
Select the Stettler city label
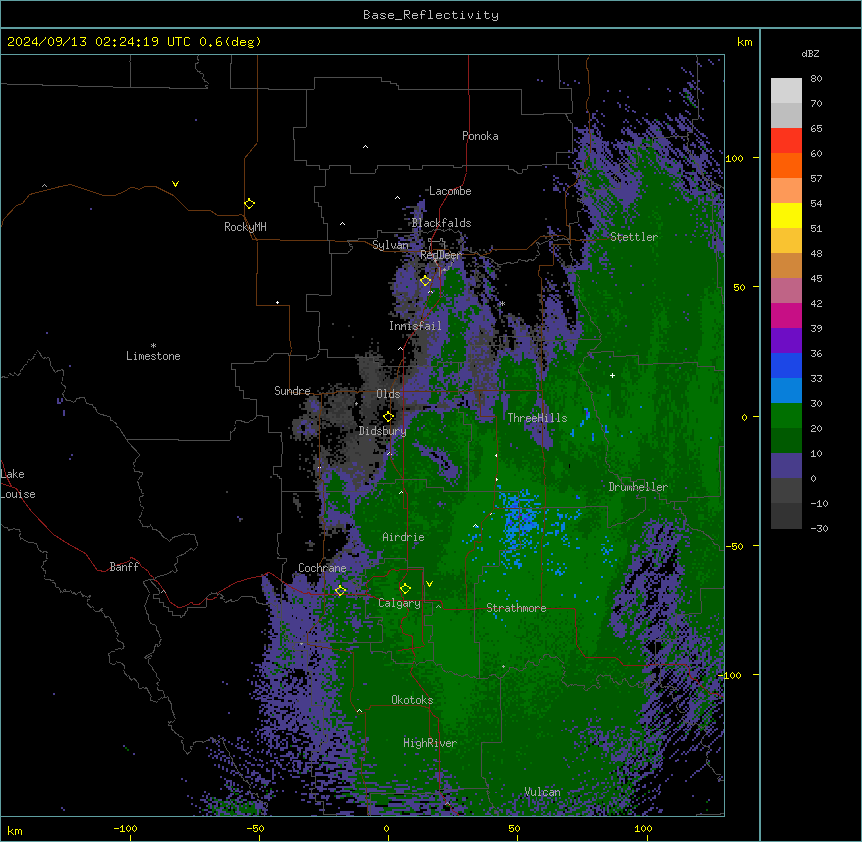(633, 237)
